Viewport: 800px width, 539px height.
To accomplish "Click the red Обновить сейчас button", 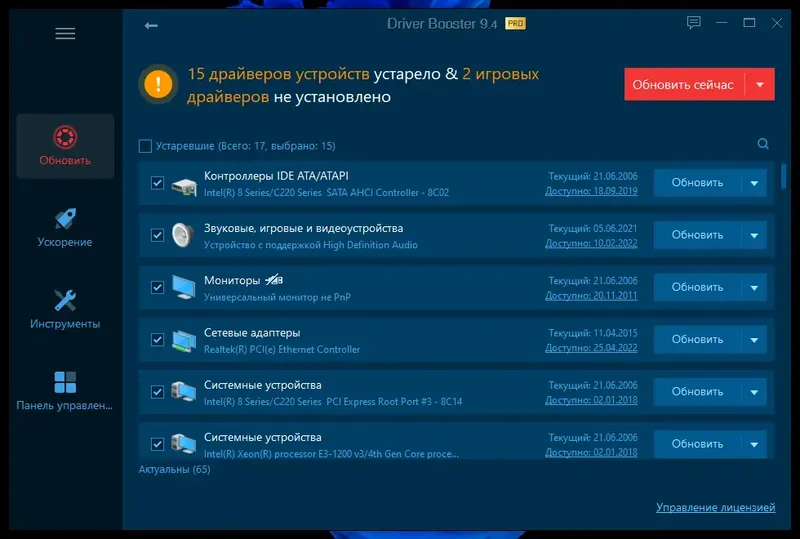I will point(684,84).
